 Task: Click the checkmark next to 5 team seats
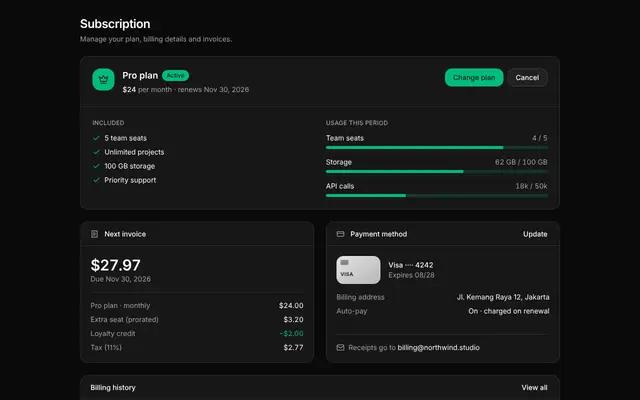(96, 138)
